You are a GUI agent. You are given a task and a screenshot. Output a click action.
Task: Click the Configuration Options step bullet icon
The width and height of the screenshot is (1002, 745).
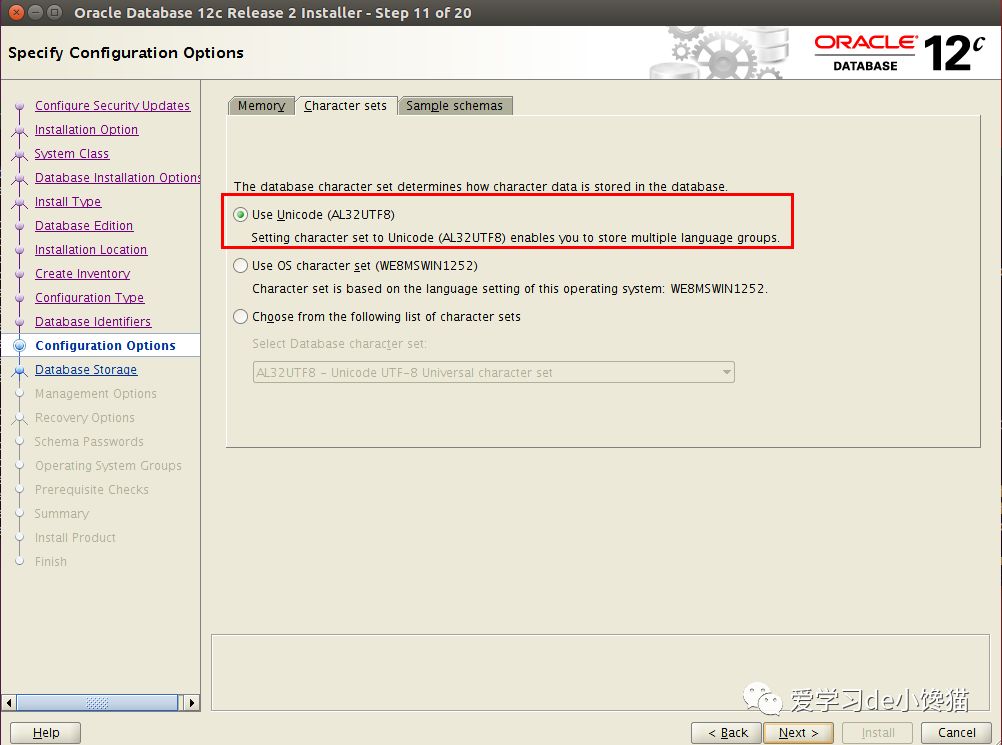pos(20,346)
